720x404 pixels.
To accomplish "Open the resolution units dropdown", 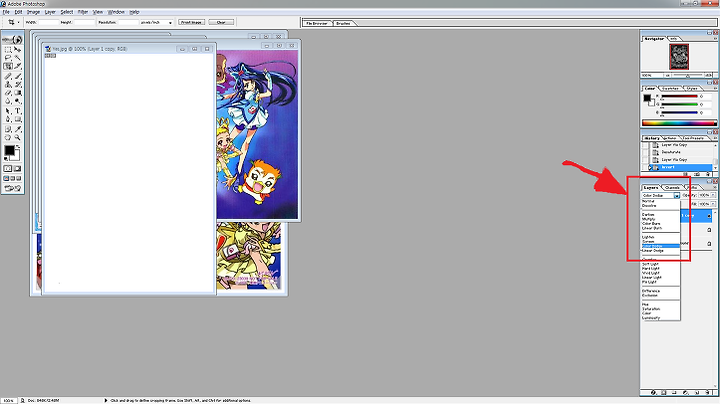I will click(x=170, y=22).
